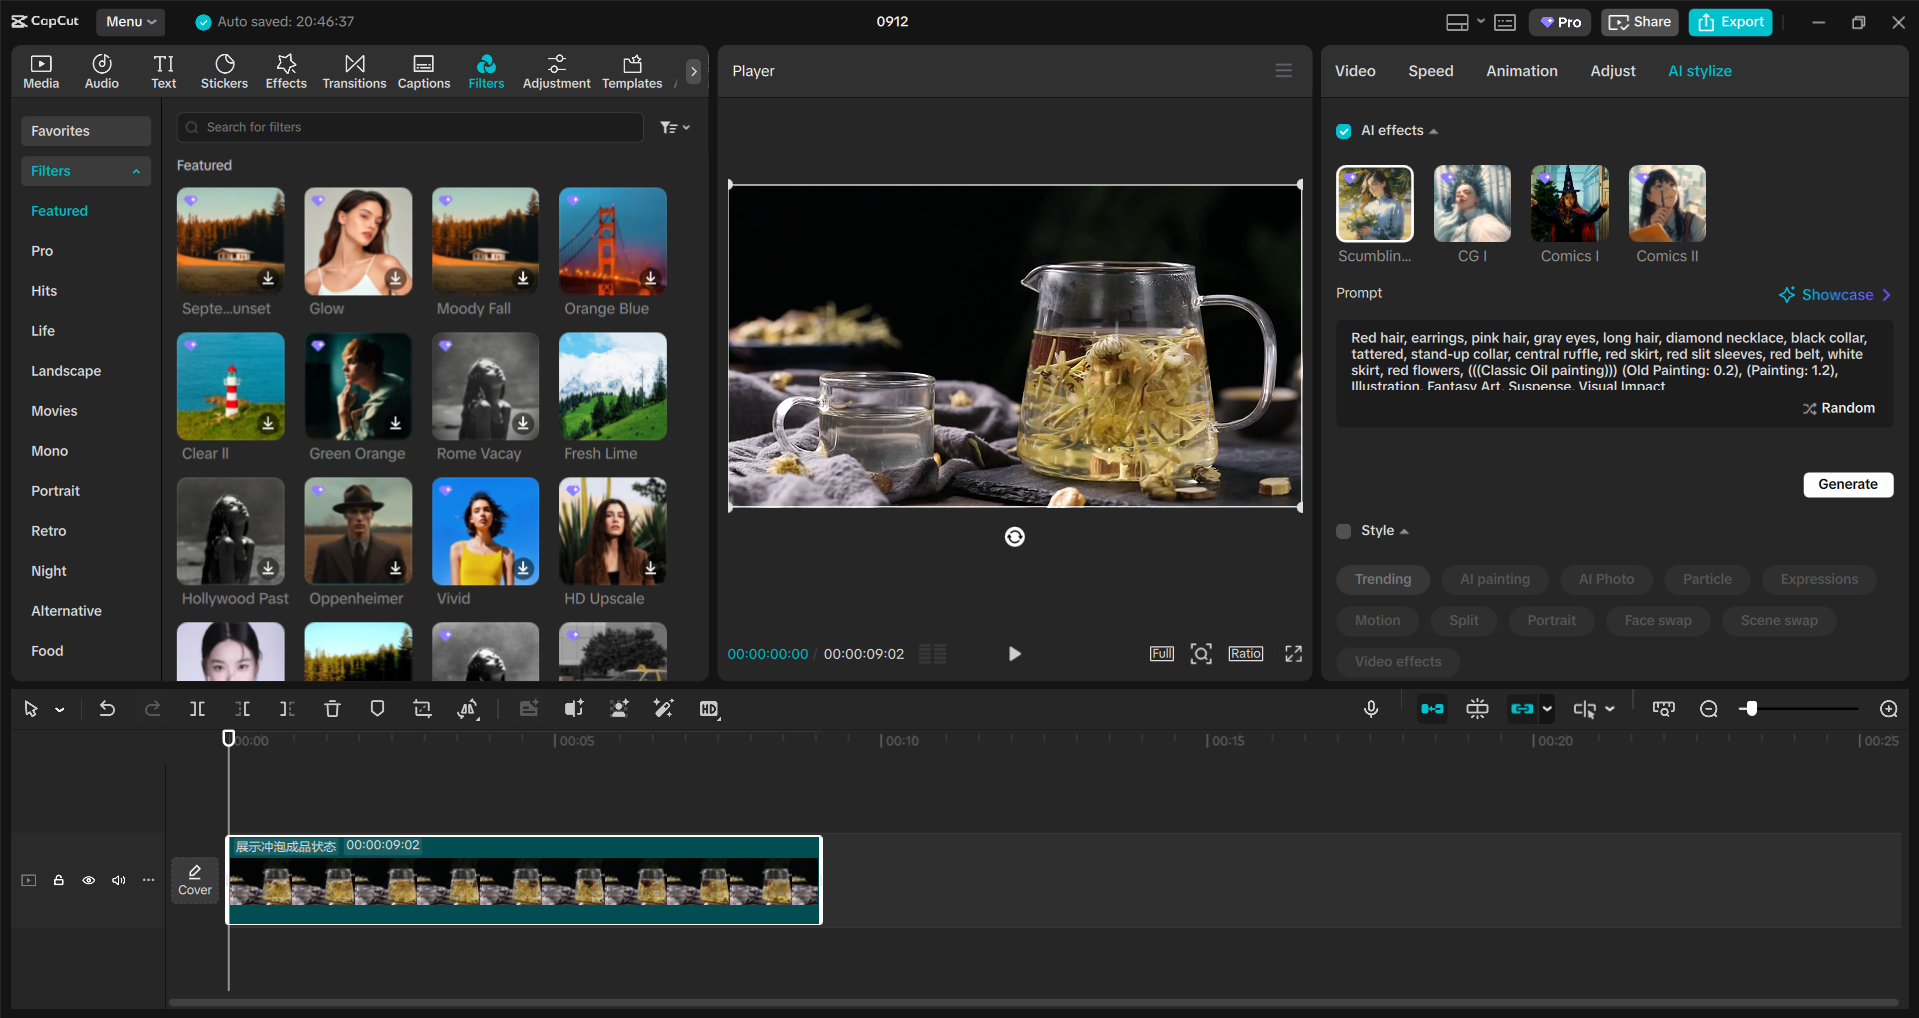Click the Scumbling AI effect thumbnail
Image resolution: width=1919 pixels, height=1018 pixels.
(1374, 203)
